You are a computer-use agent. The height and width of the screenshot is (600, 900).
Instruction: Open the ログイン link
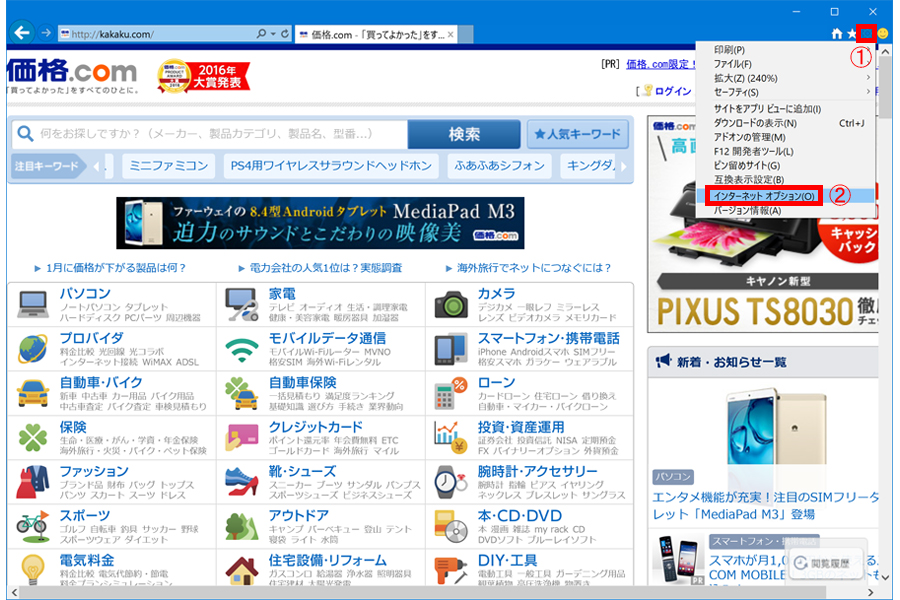click(673, 91)
